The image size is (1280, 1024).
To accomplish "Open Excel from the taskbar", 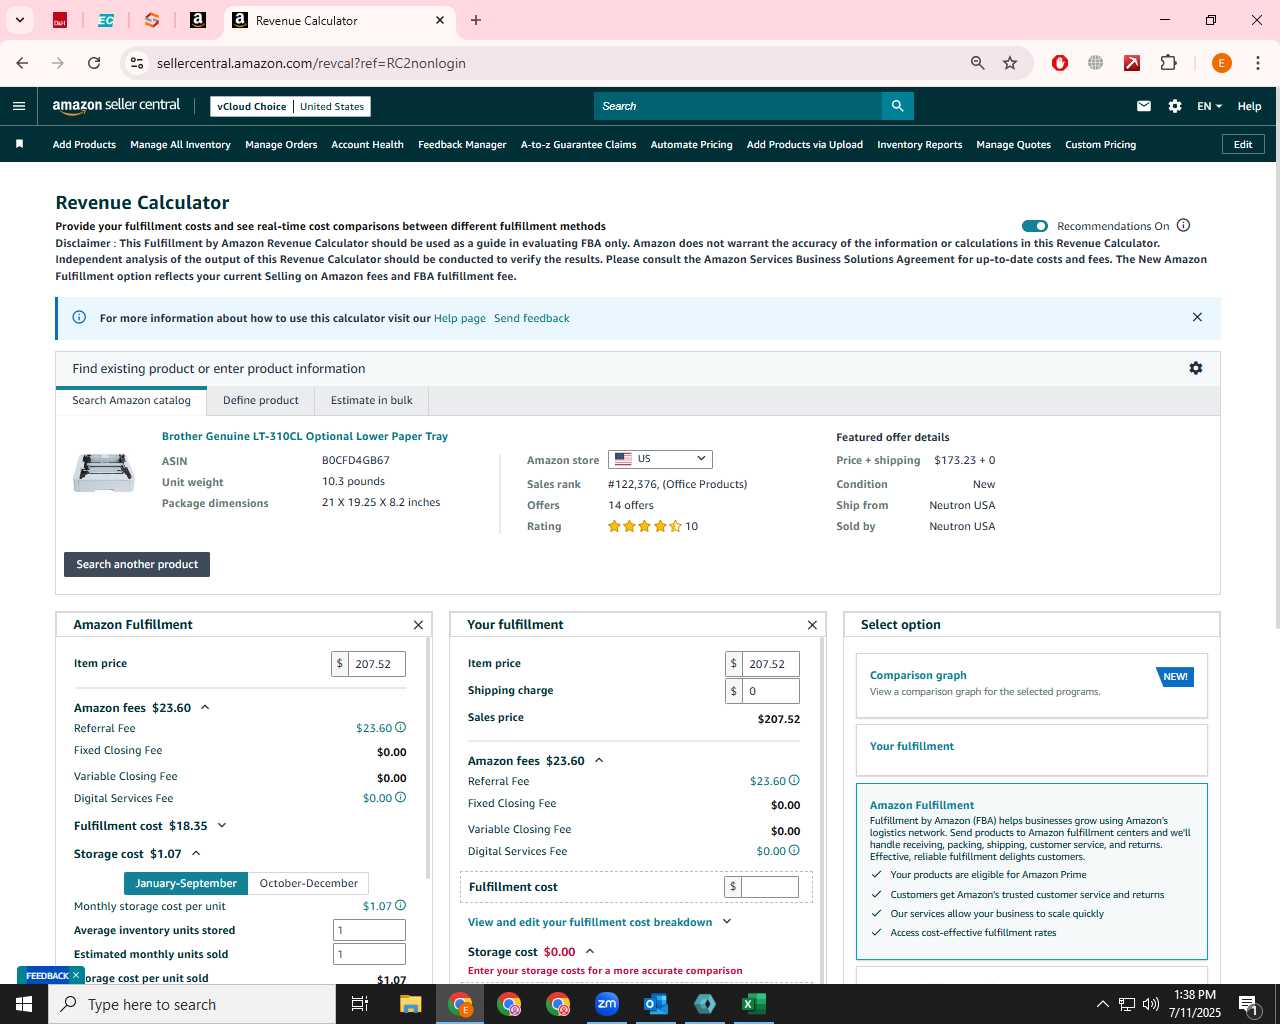I will coord(754,1004).
